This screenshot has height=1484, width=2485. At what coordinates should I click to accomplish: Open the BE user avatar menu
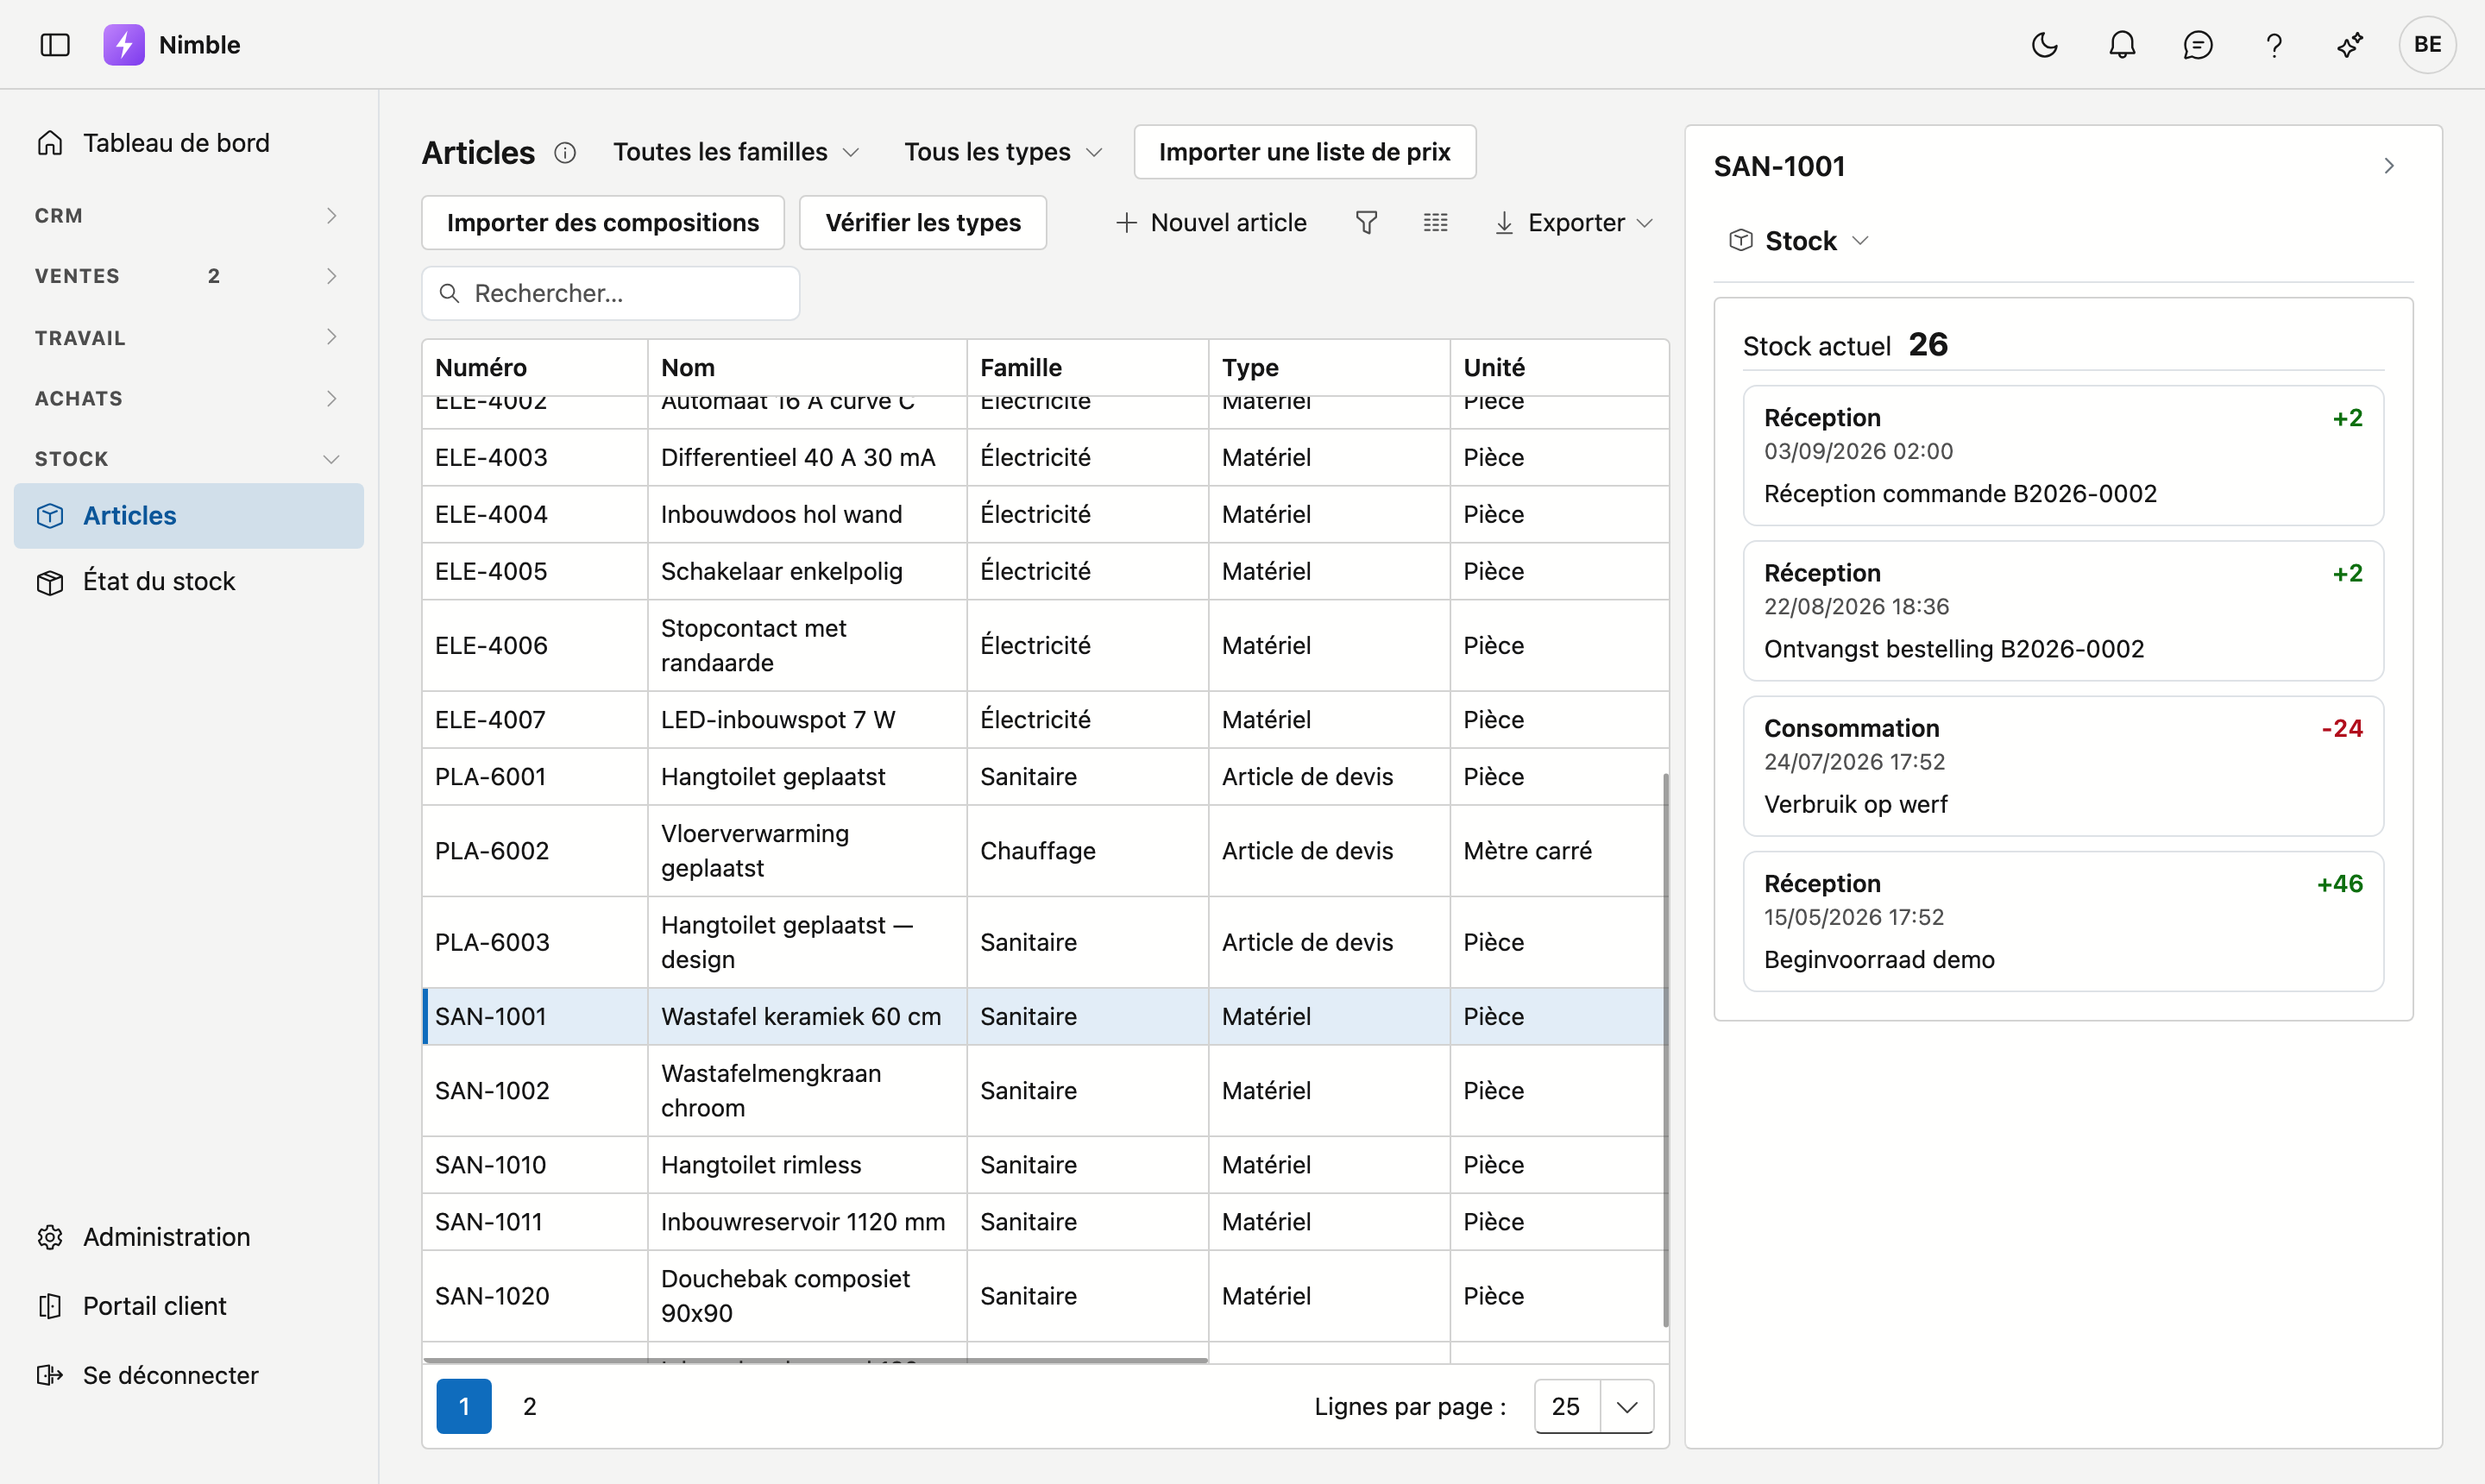click(x=2427, y=45)
